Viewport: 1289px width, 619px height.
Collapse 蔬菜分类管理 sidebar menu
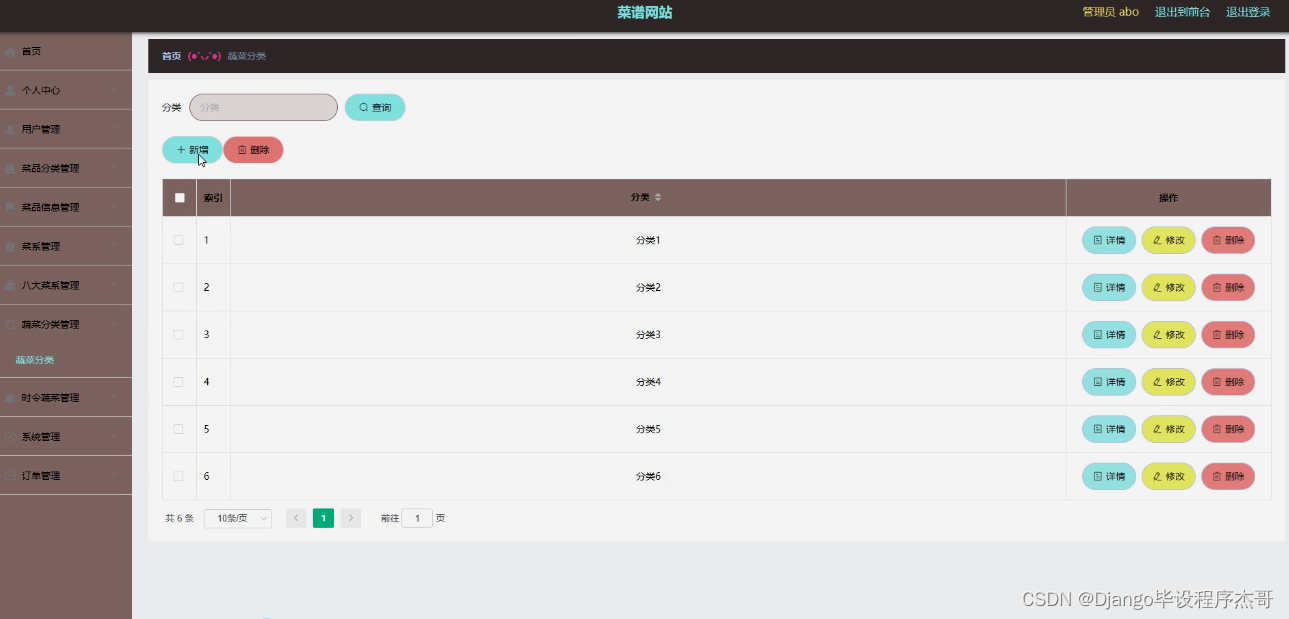point(65,324)
